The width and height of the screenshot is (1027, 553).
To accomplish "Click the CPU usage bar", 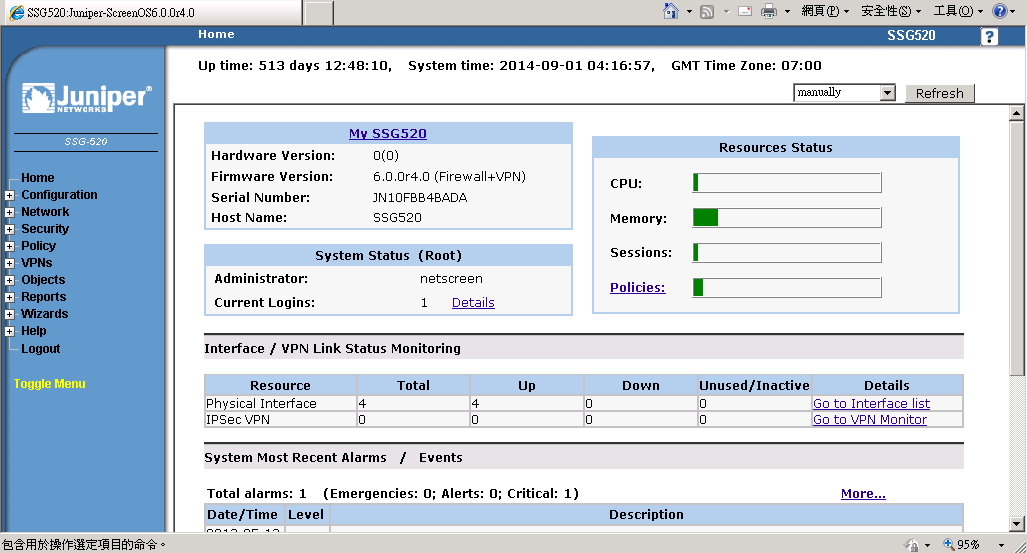I will click(787, 183).
